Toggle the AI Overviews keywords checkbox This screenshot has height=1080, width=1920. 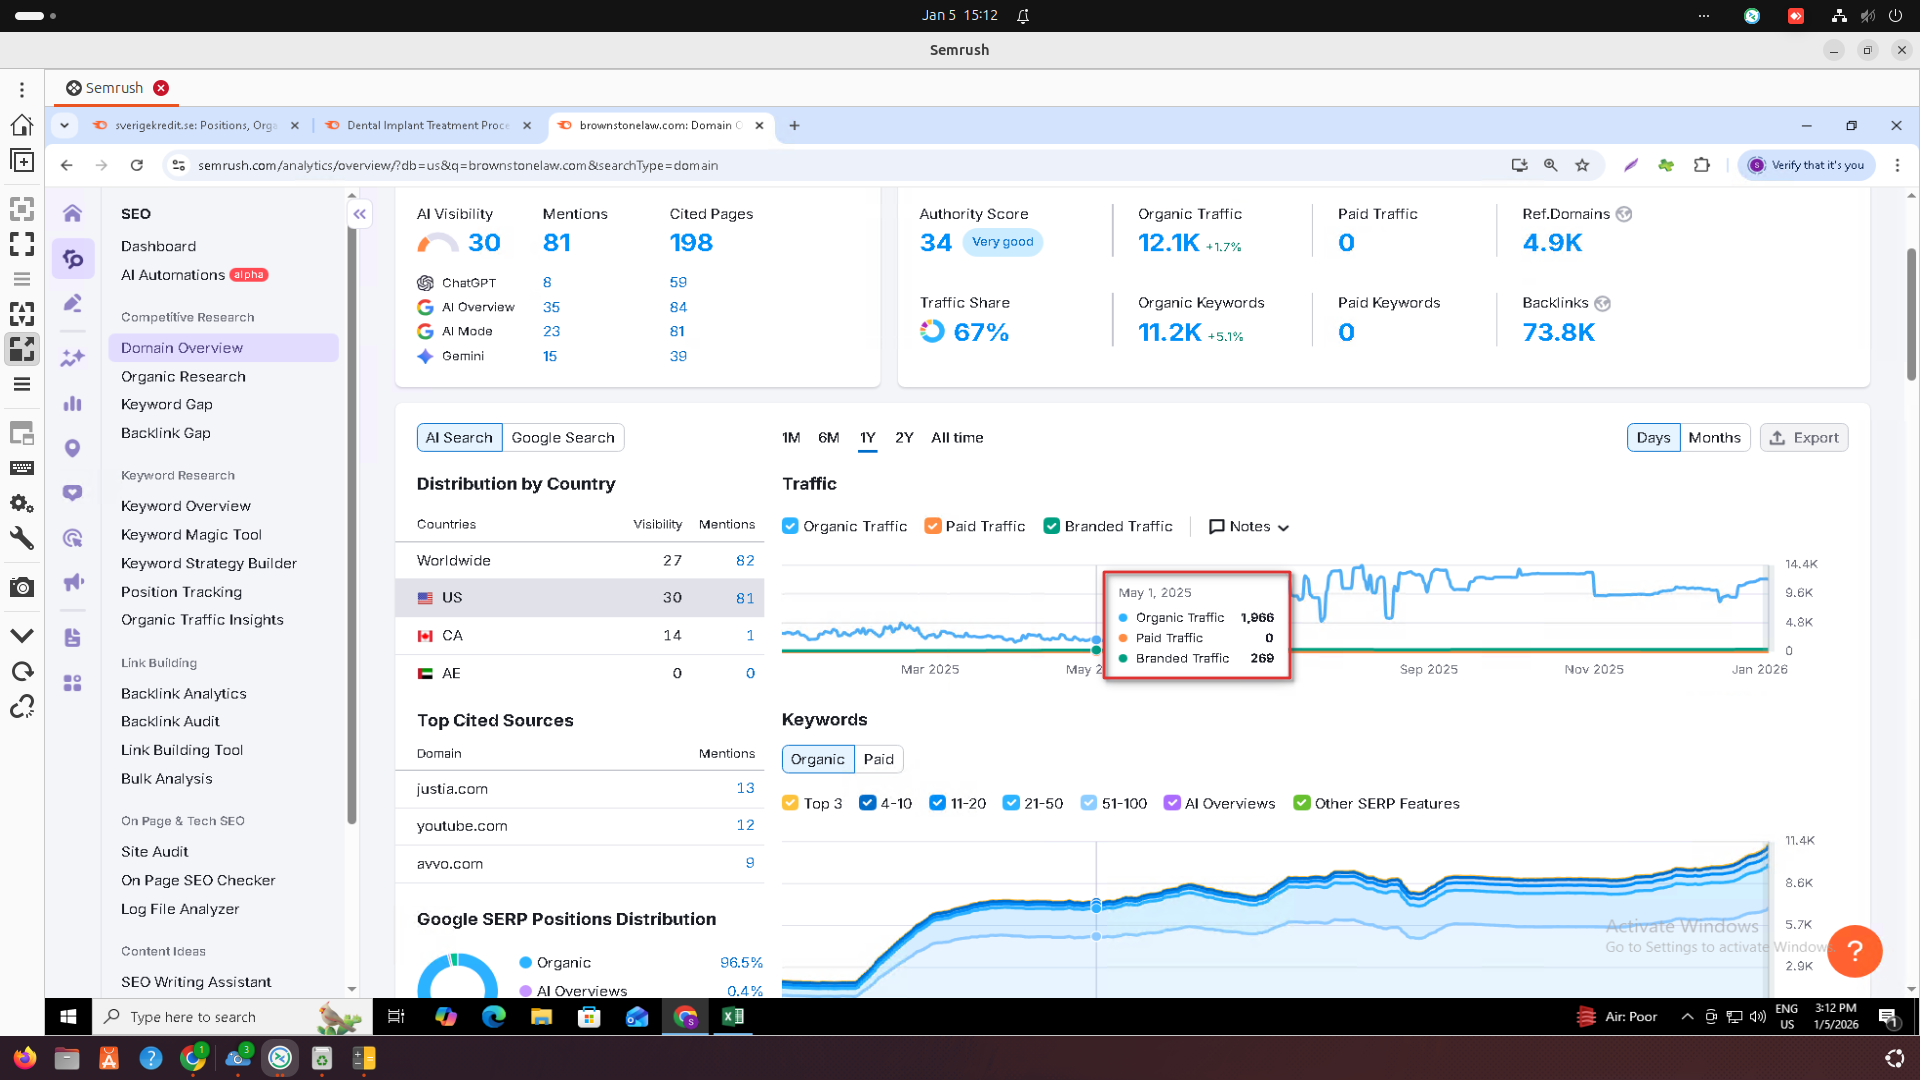(1172, 803)
